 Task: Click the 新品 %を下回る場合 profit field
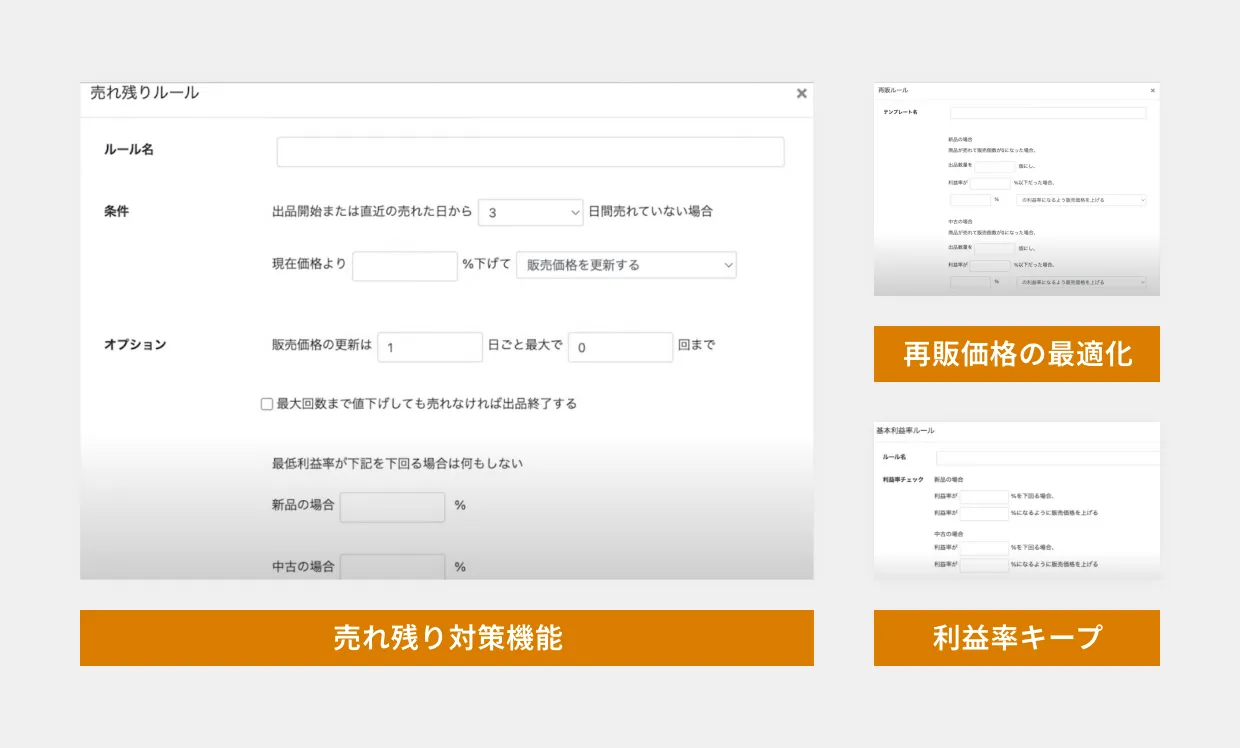pyautogui.click(x=984, y=496)
